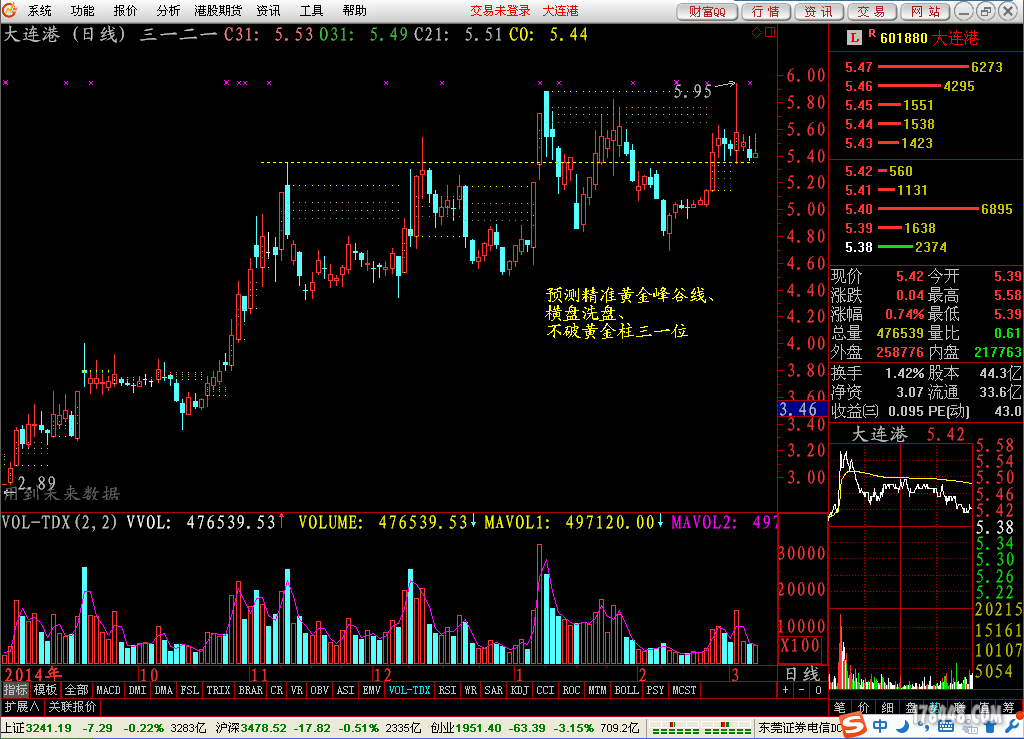Open the 系统 menu
Screen dimensions: 1024x739
(x=39, y=10)
